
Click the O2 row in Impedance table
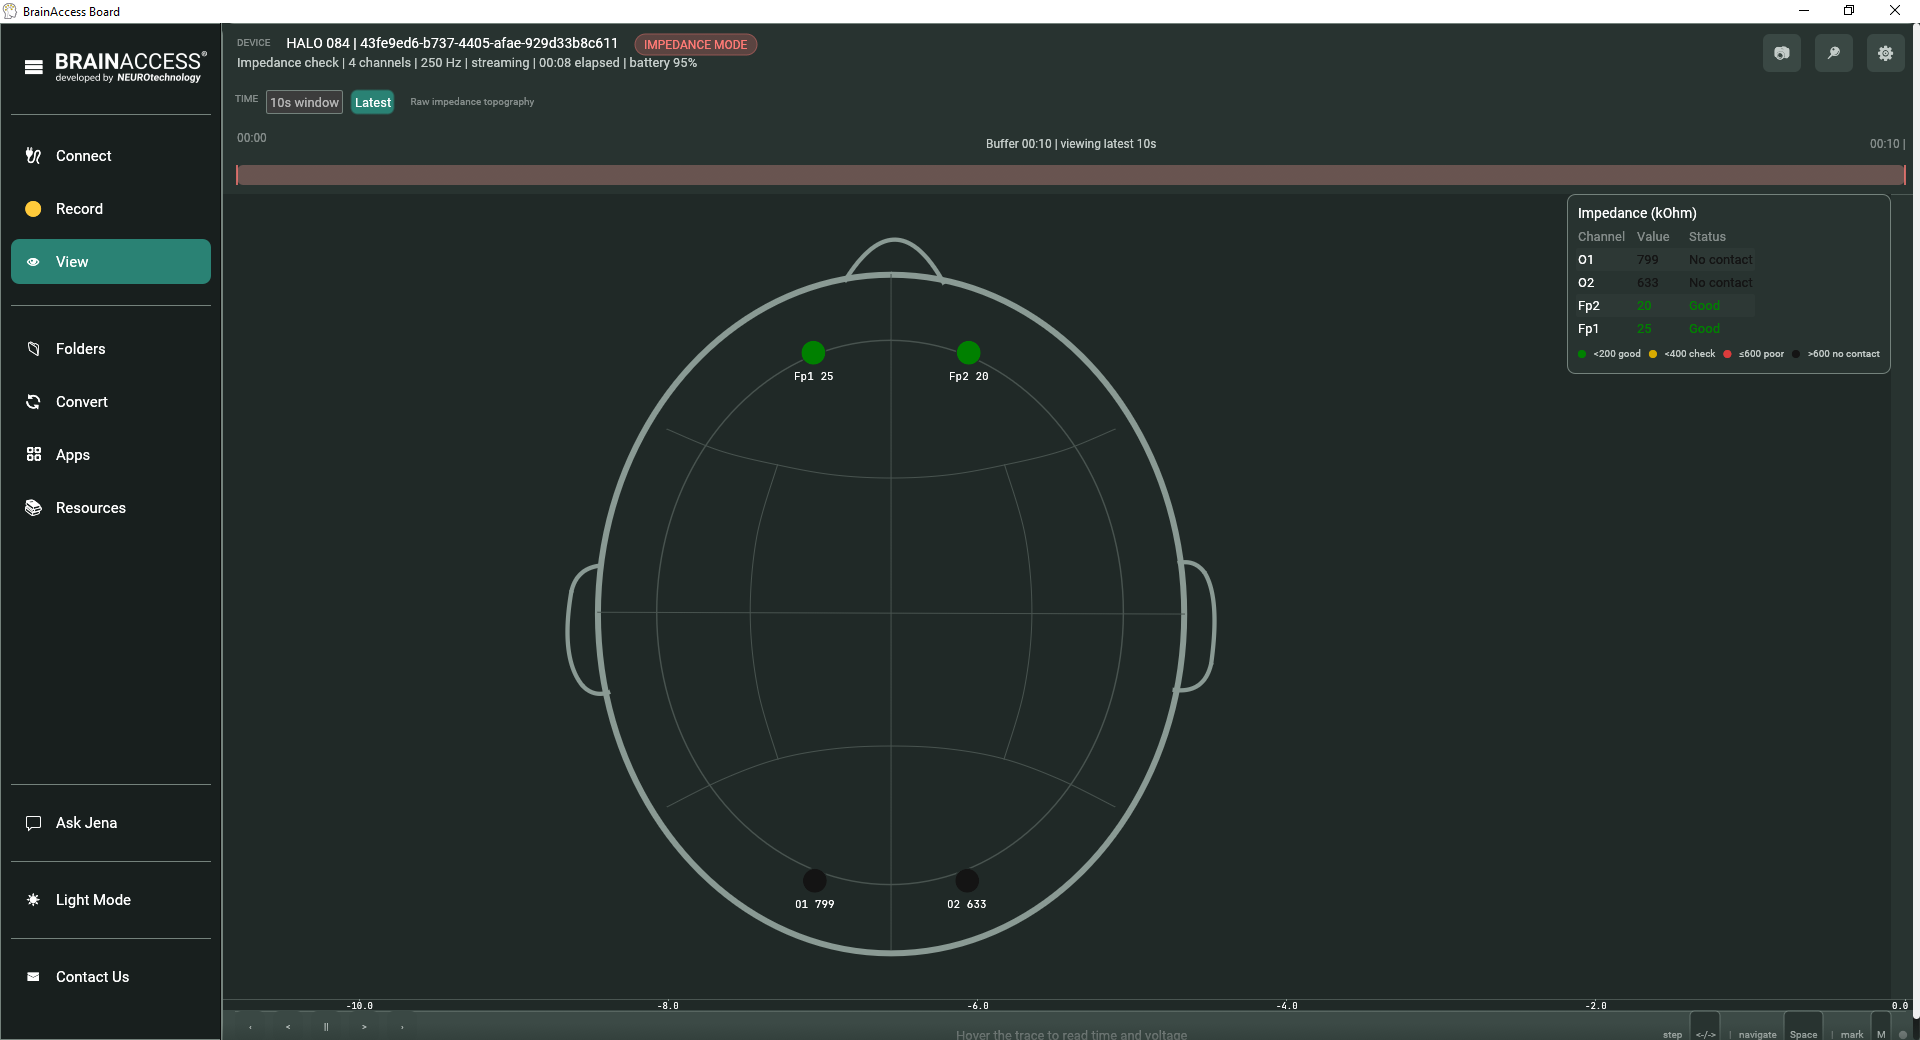tap(1665, 283)
